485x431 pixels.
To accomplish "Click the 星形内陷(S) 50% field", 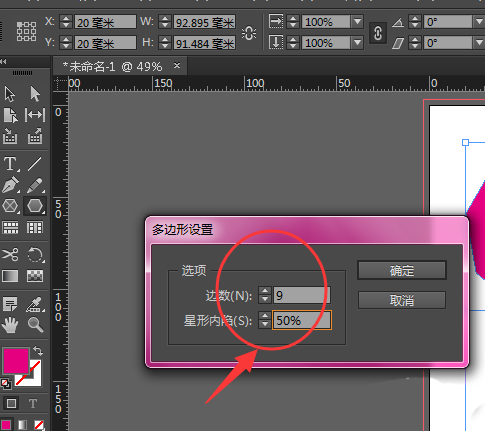I will (x=302, y=320).
